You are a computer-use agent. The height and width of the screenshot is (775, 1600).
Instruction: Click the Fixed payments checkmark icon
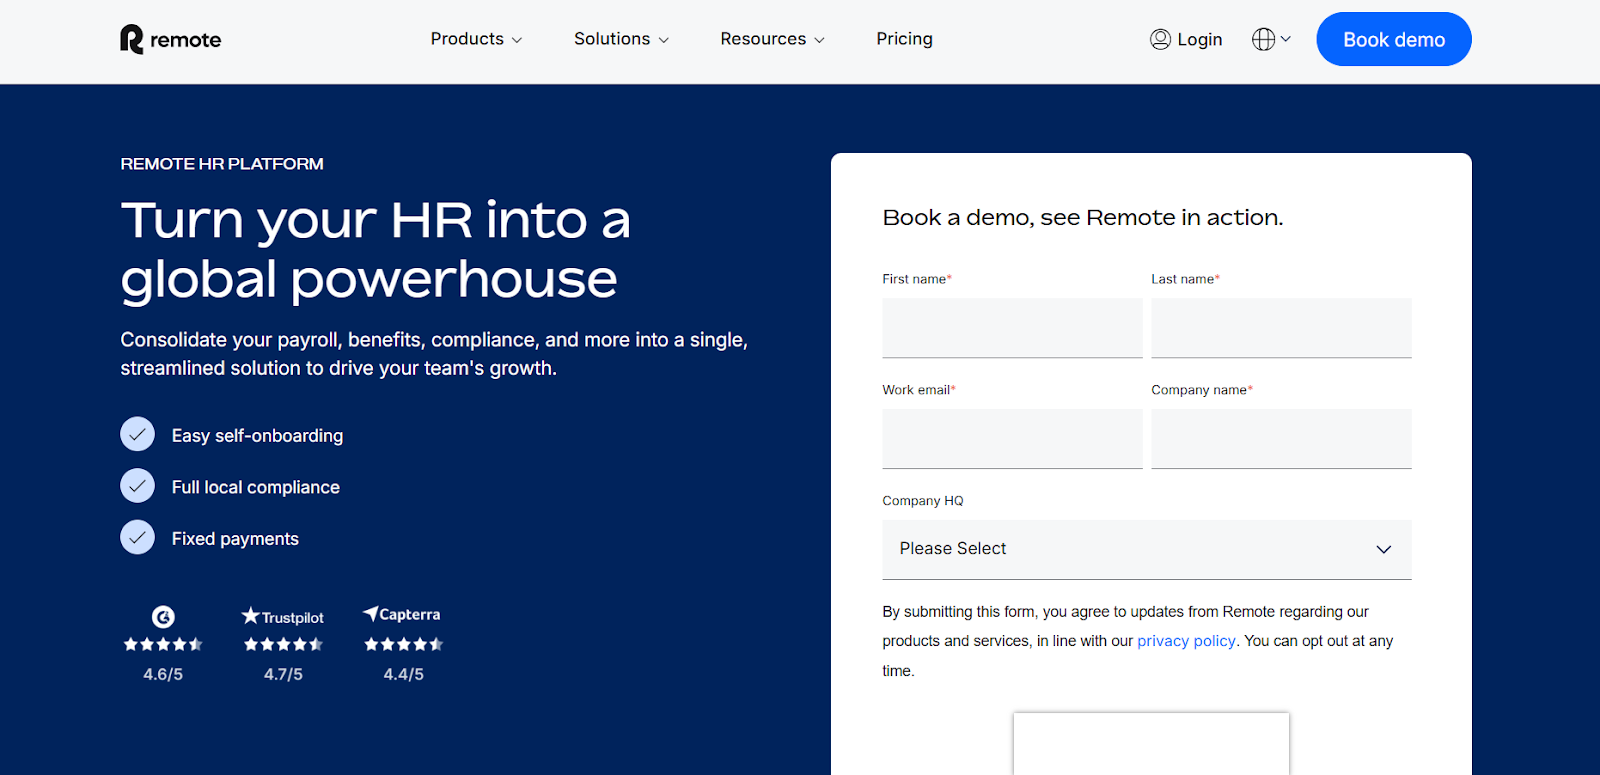[138, 537]
